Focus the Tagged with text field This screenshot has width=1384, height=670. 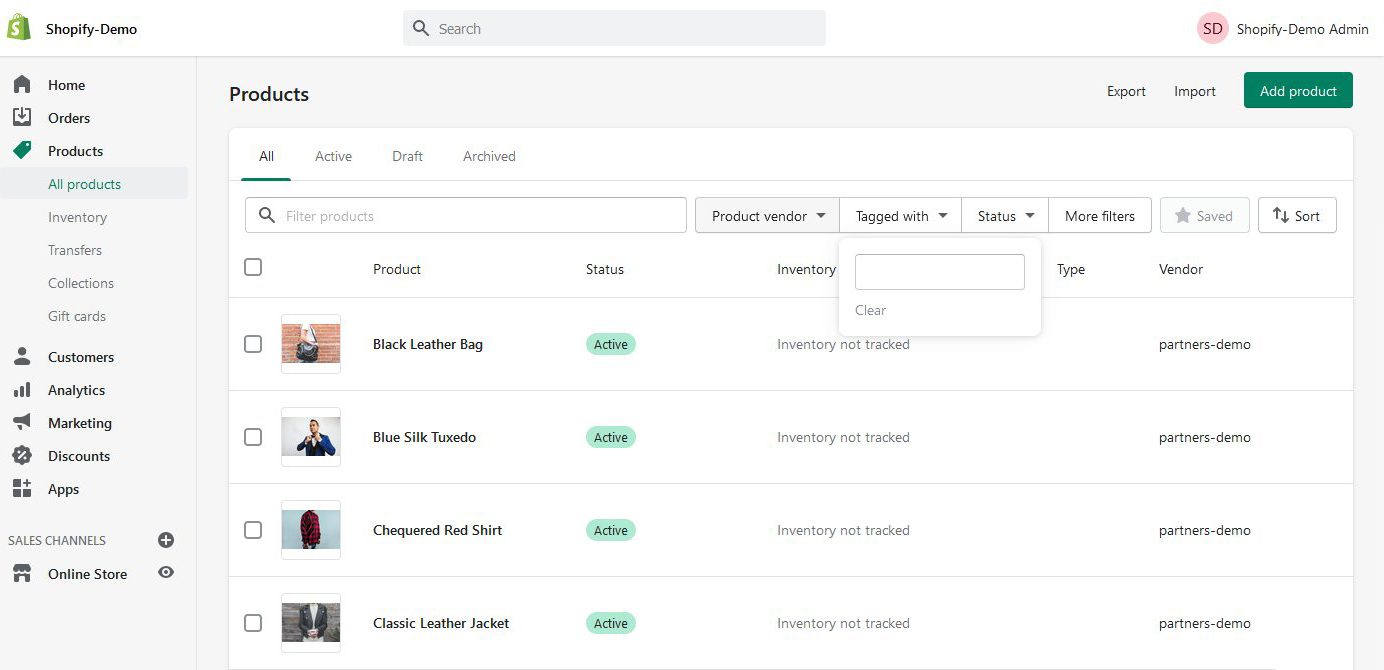click(x=939, y=272)
